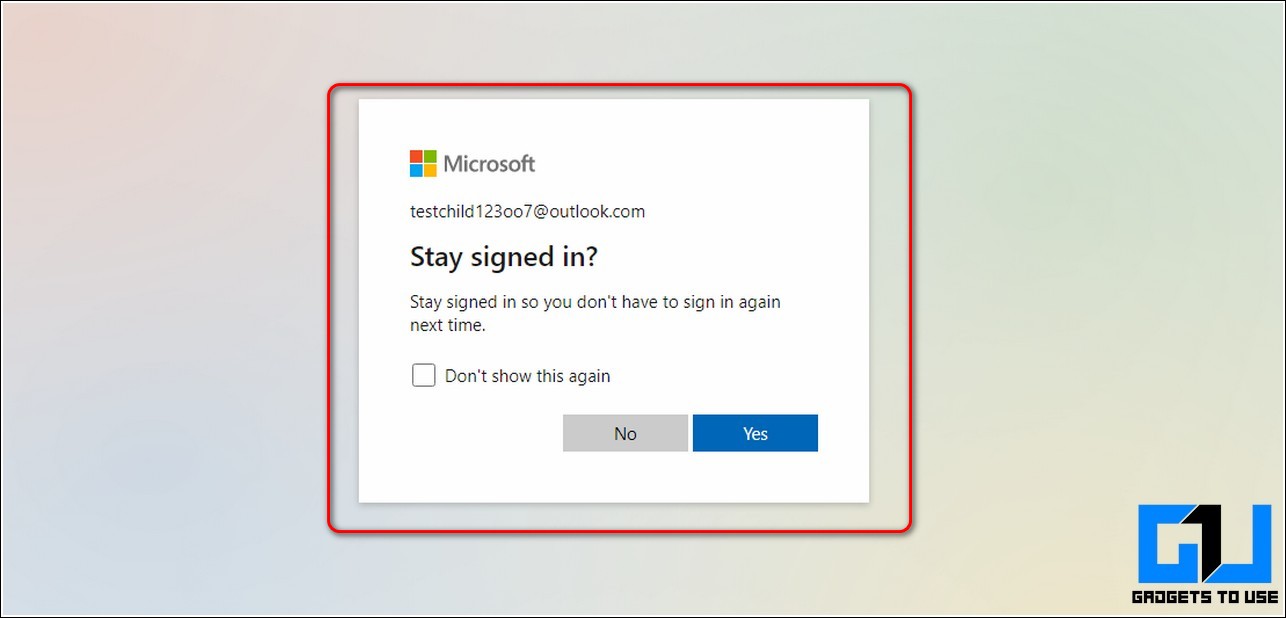Click the Microsoft wordmark text
The width and height of the screenshot is (1286, 618).
(x=489, y=164)
